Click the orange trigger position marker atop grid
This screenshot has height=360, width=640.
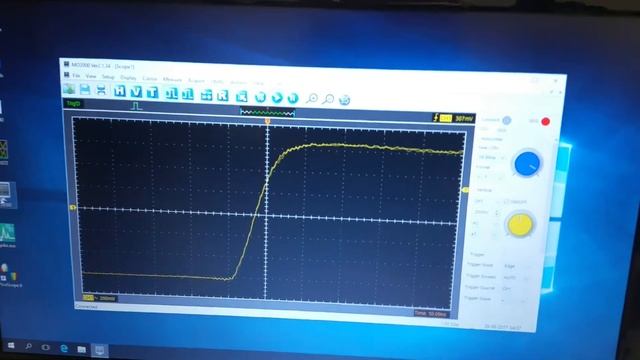pyautogui.click(x=268, y=121)
